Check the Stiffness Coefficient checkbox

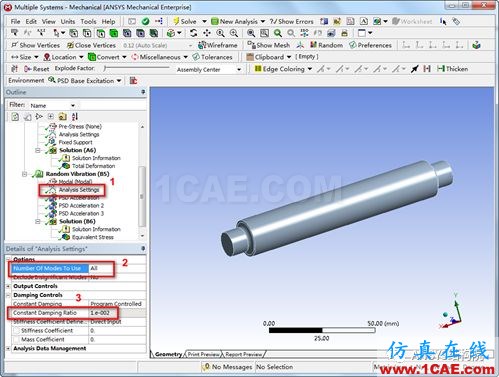coord(16,330)
